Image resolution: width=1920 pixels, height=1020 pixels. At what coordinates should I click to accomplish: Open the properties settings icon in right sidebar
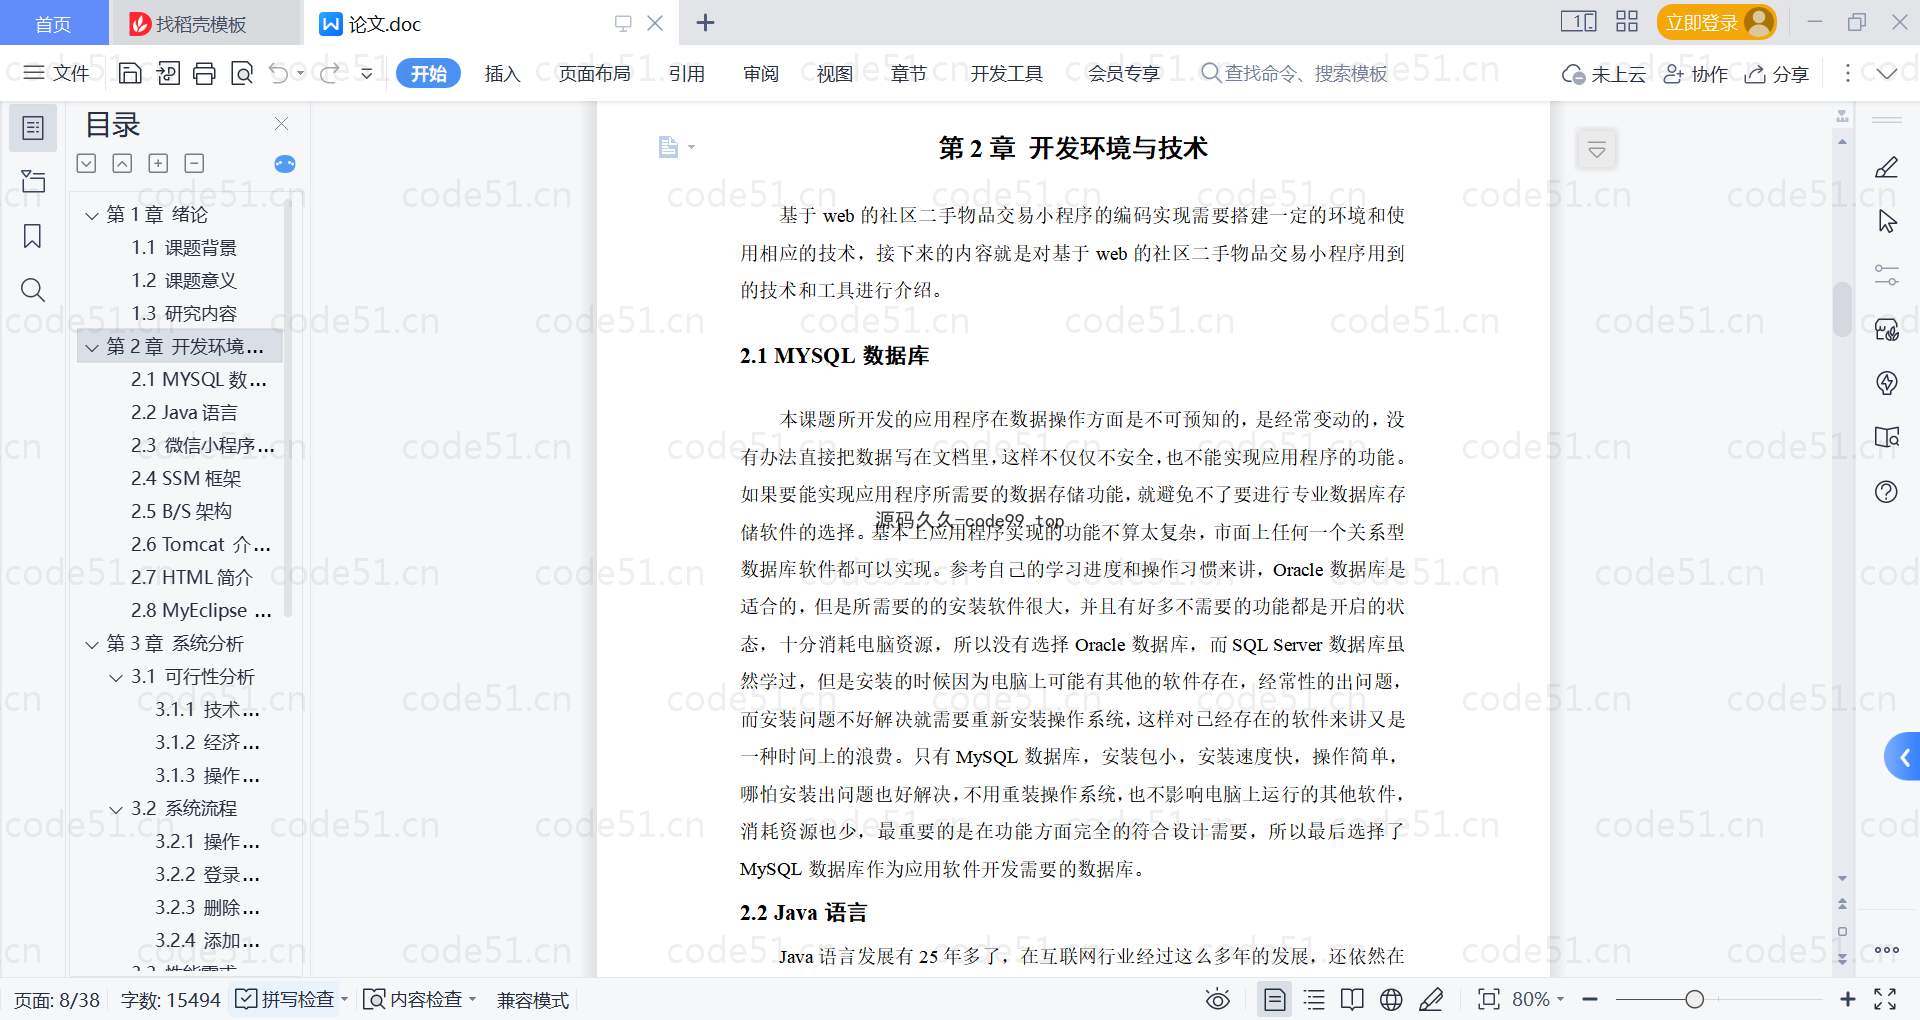pyautogui.click(x=1887, y=275)
